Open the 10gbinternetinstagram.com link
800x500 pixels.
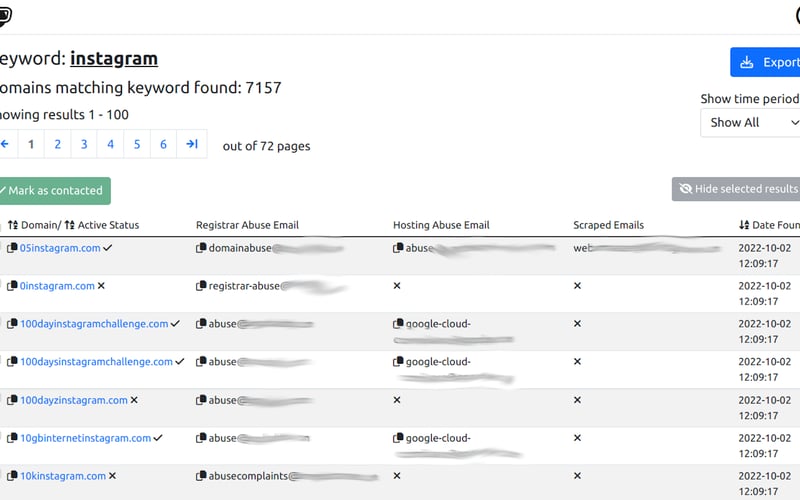(x=86, y=438)
